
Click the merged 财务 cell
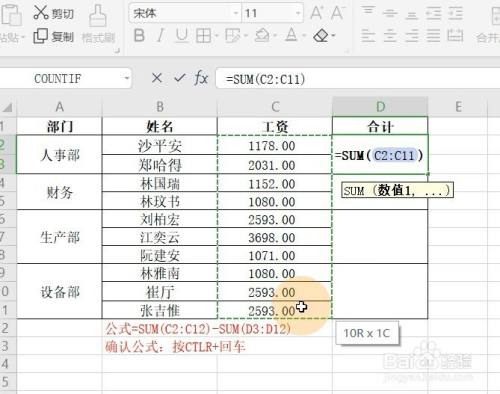point(59,192)
